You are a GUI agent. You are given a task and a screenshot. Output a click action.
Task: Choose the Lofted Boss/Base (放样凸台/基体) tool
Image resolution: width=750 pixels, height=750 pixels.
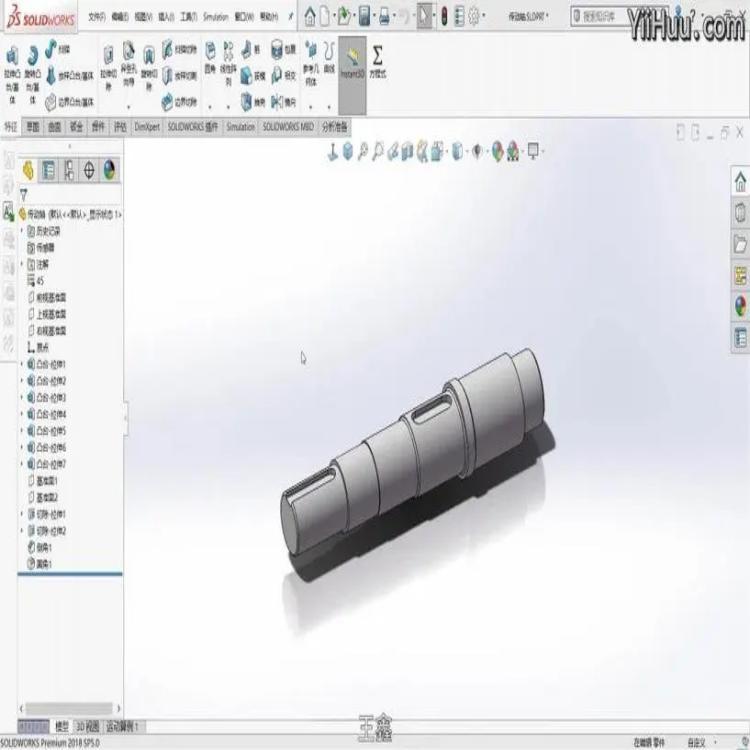coord(70,76)
